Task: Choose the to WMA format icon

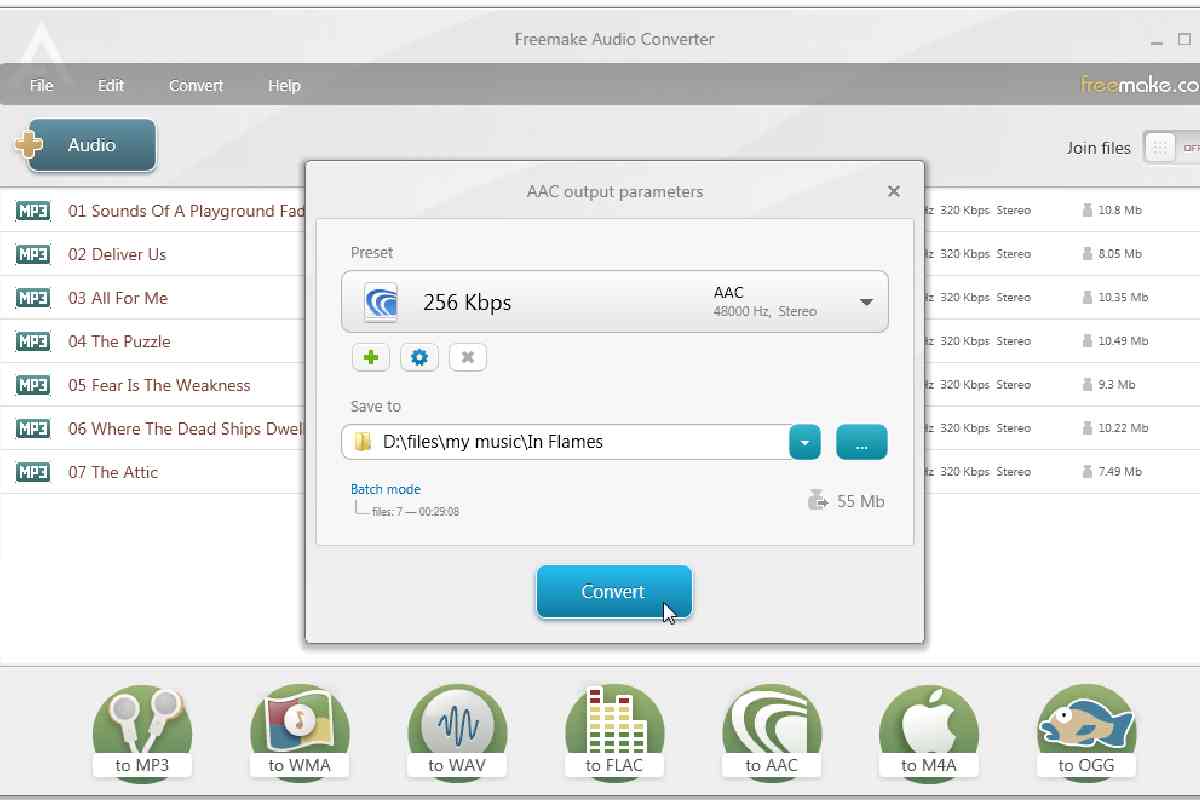Action: click(300, 731)
